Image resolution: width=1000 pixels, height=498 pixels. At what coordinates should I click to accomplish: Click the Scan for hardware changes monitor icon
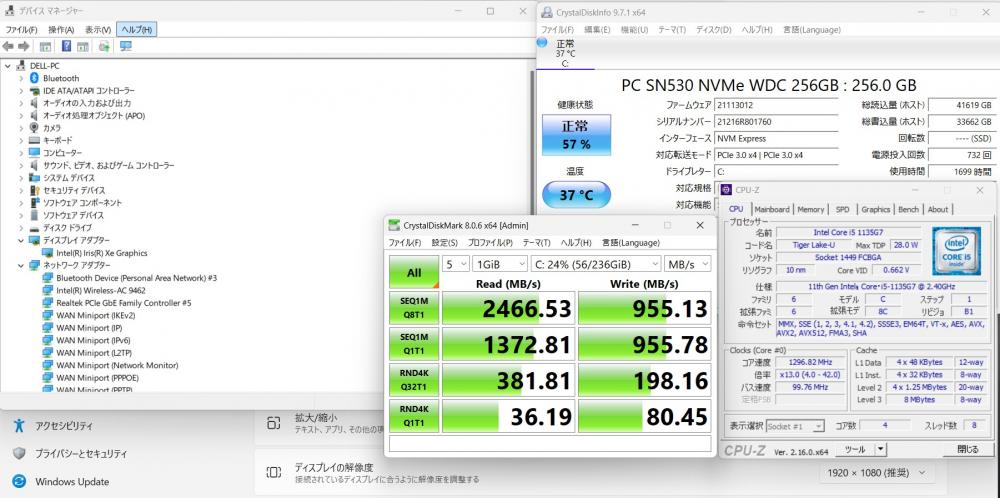tap(125, 46)
